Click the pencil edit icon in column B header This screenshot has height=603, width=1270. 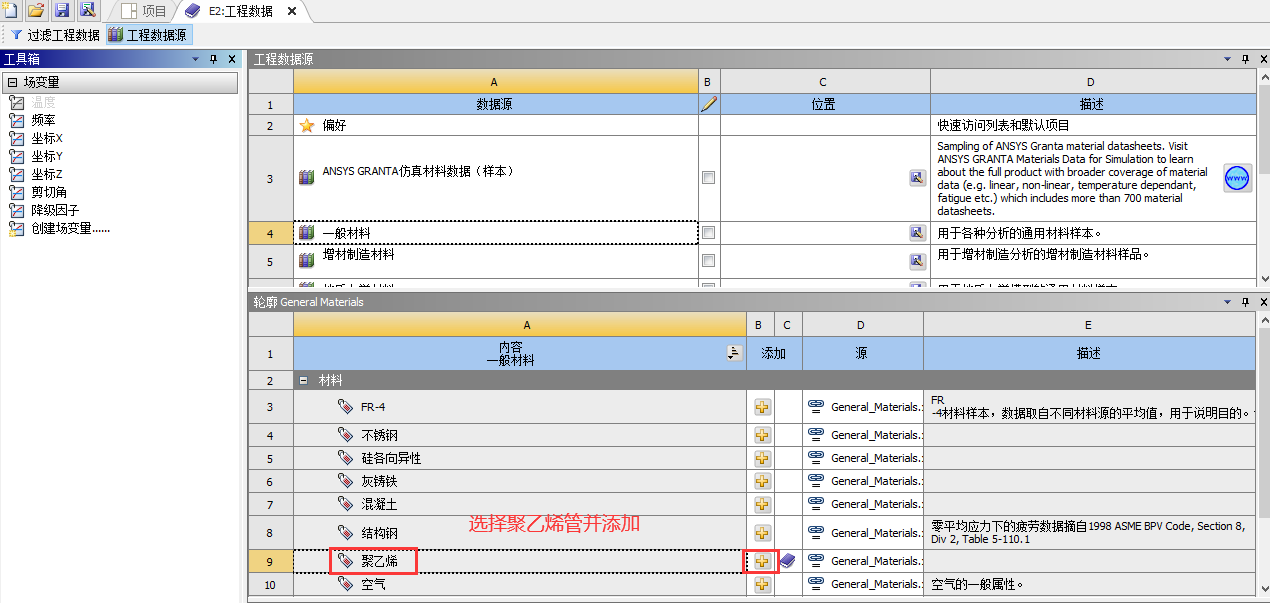tap(707, 103)
